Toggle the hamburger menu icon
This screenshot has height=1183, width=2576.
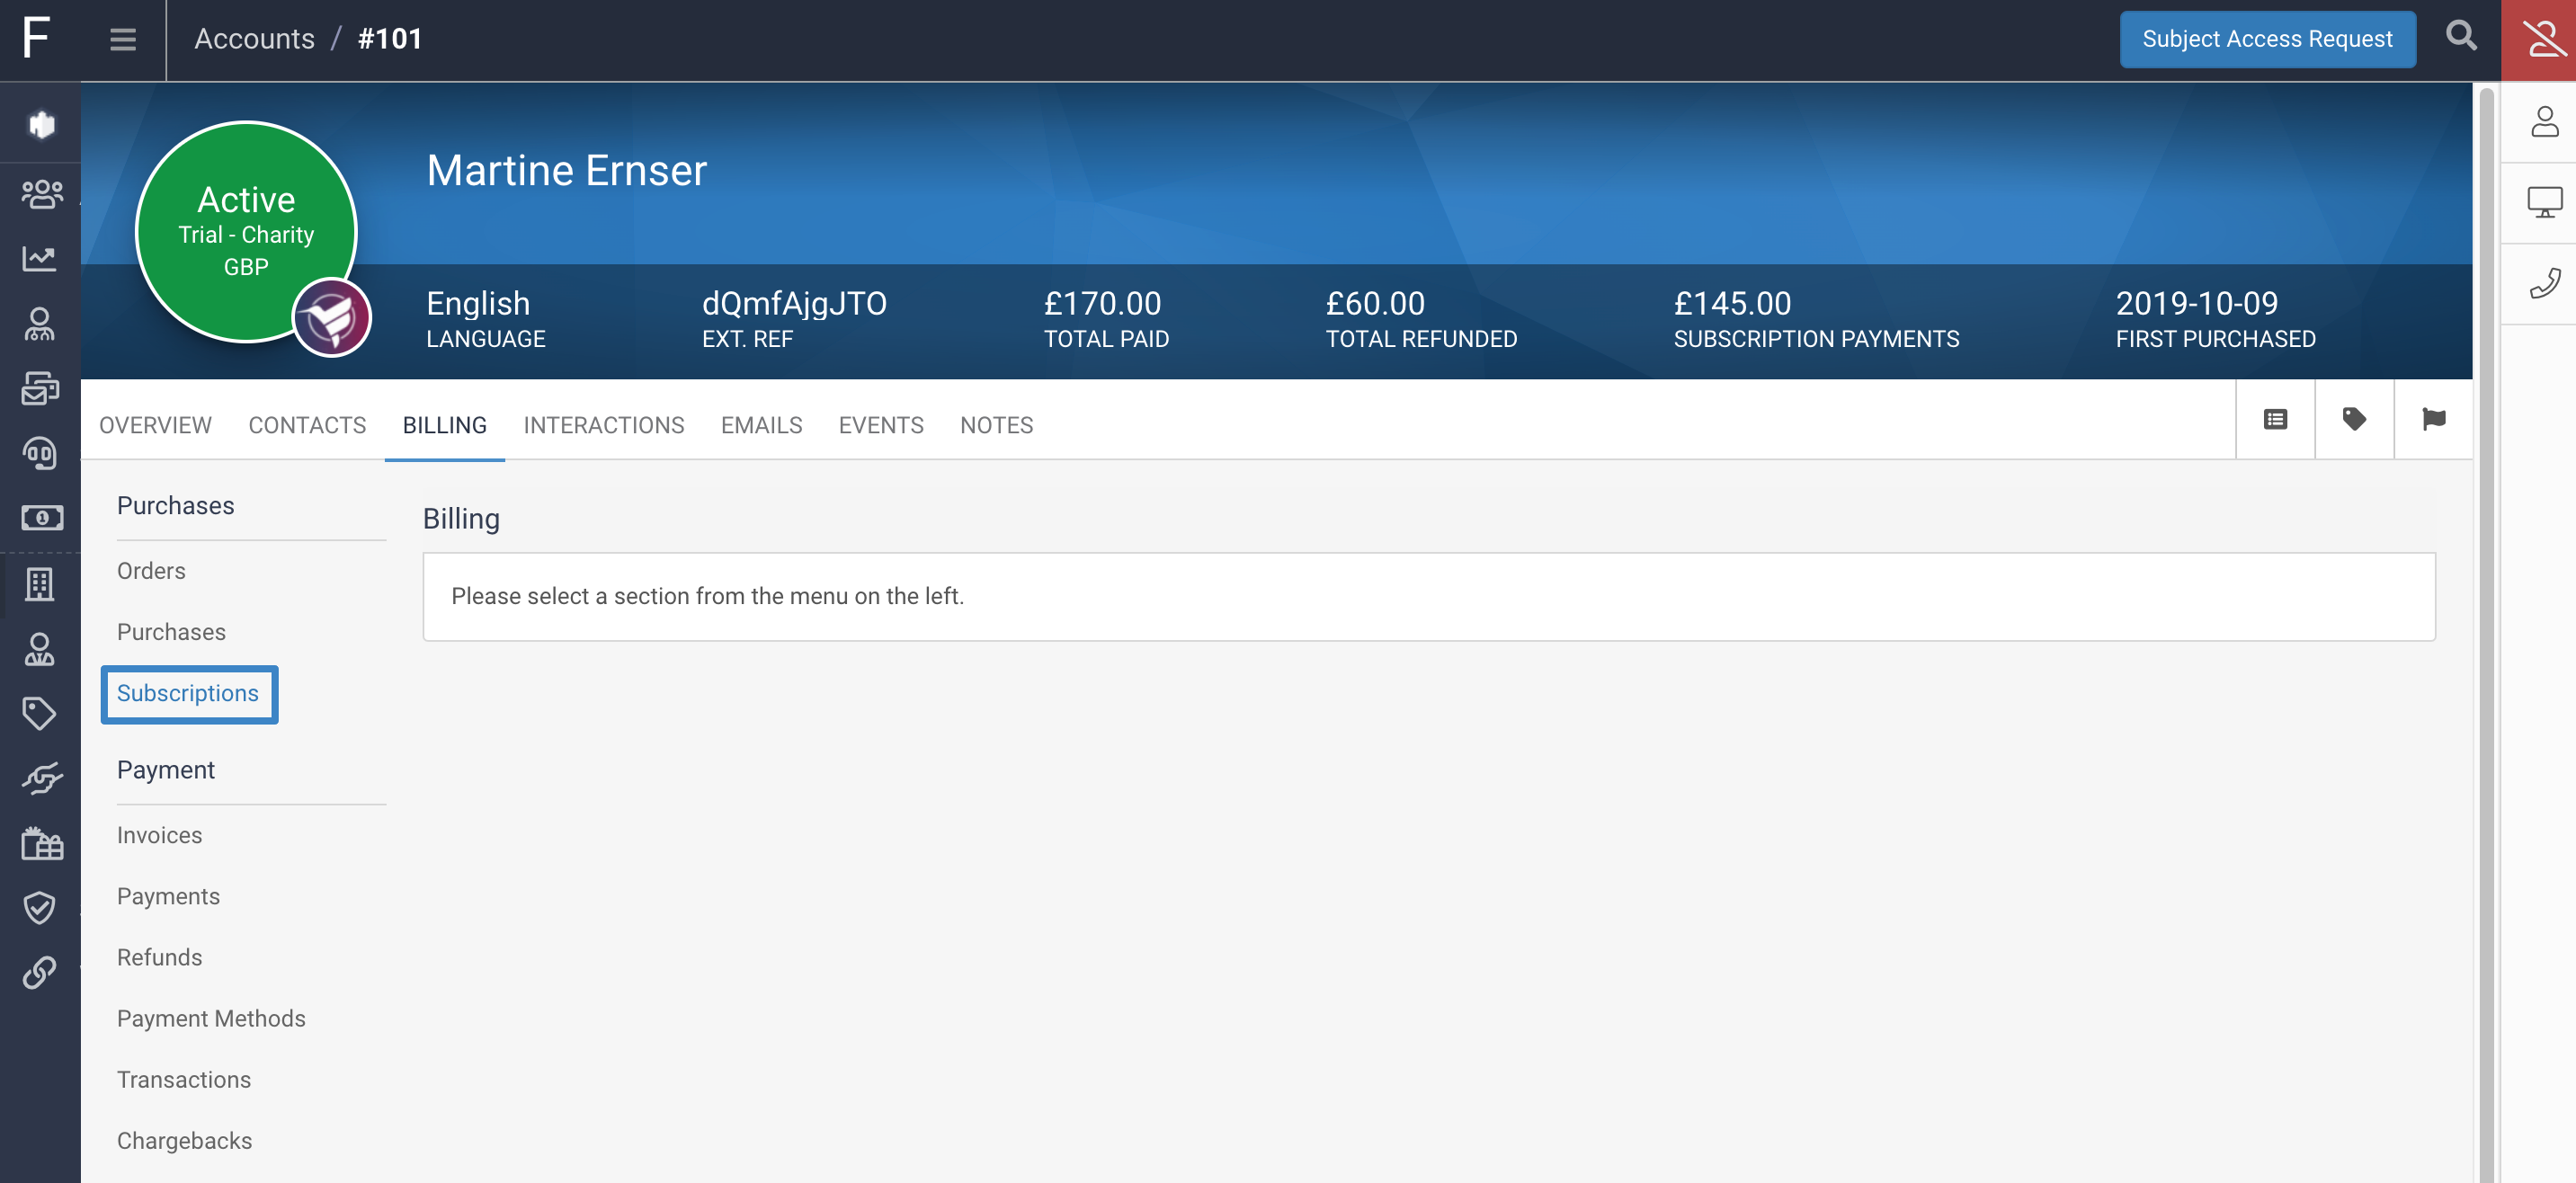pos(123,39)
